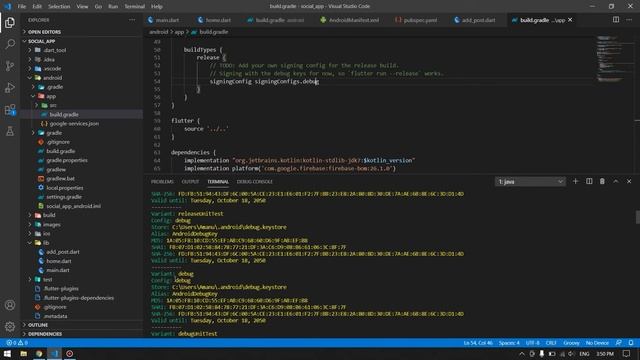Image resolution: width=640 pixels, height=360 pixels.
Task: Switch to the Debug Console tab
Action: (254, 182)
